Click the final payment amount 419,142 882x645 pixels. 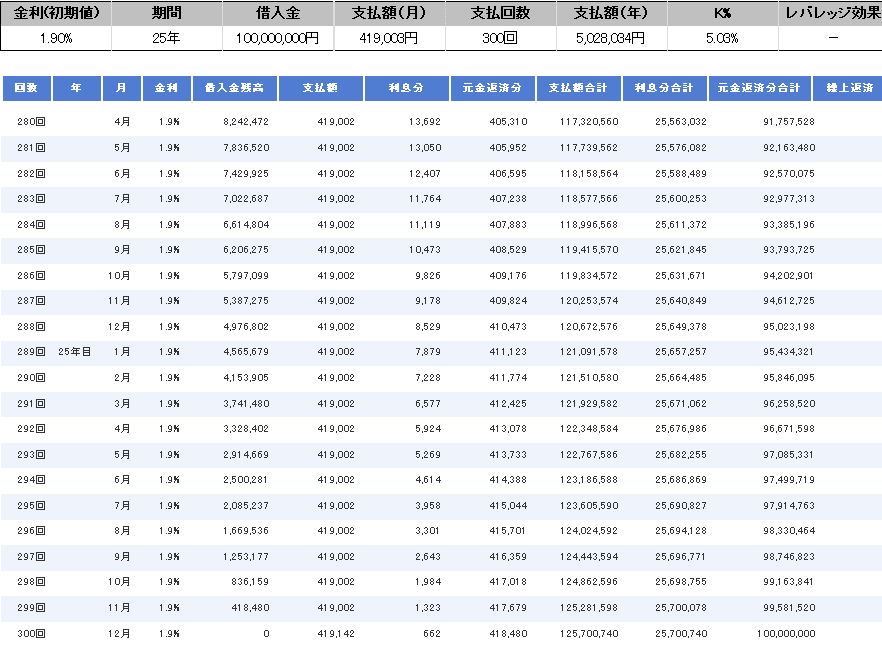tap(336, 633)
